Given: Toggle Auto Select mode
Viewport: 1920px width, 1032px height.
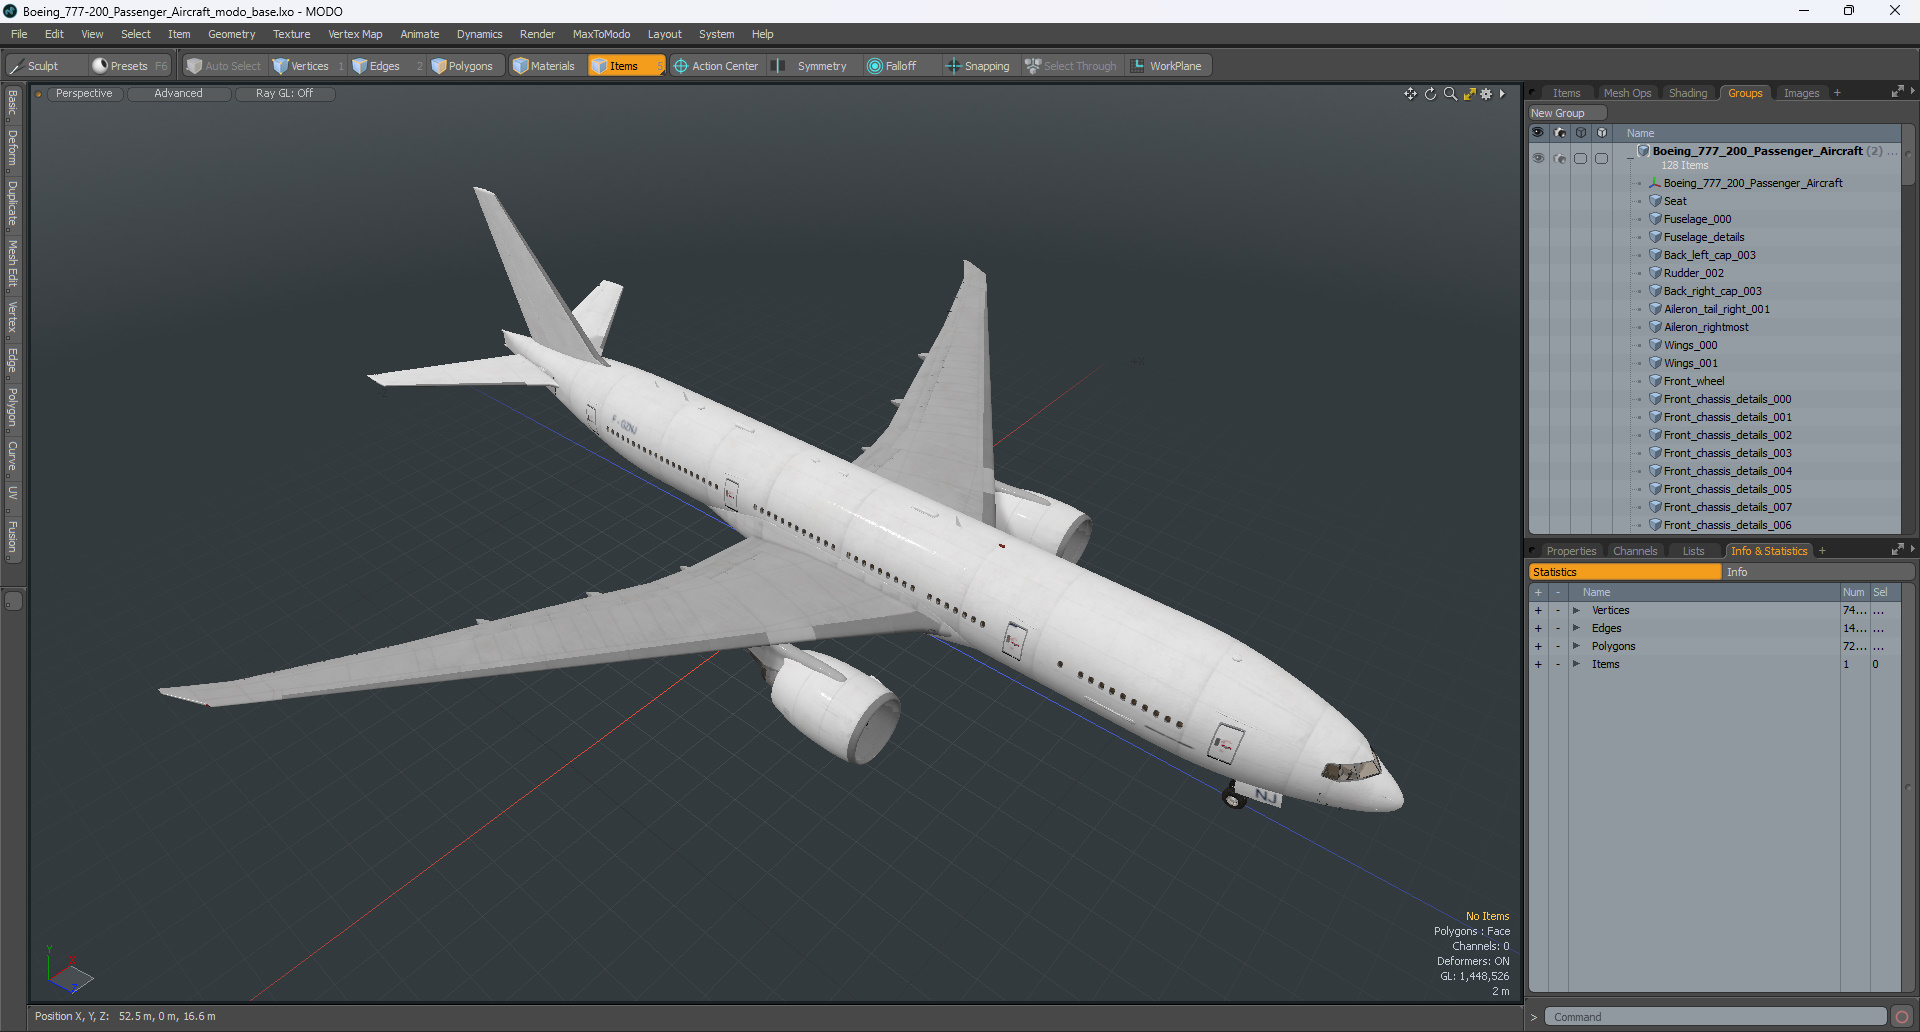Looking at the screenshot, I should 225,66.
